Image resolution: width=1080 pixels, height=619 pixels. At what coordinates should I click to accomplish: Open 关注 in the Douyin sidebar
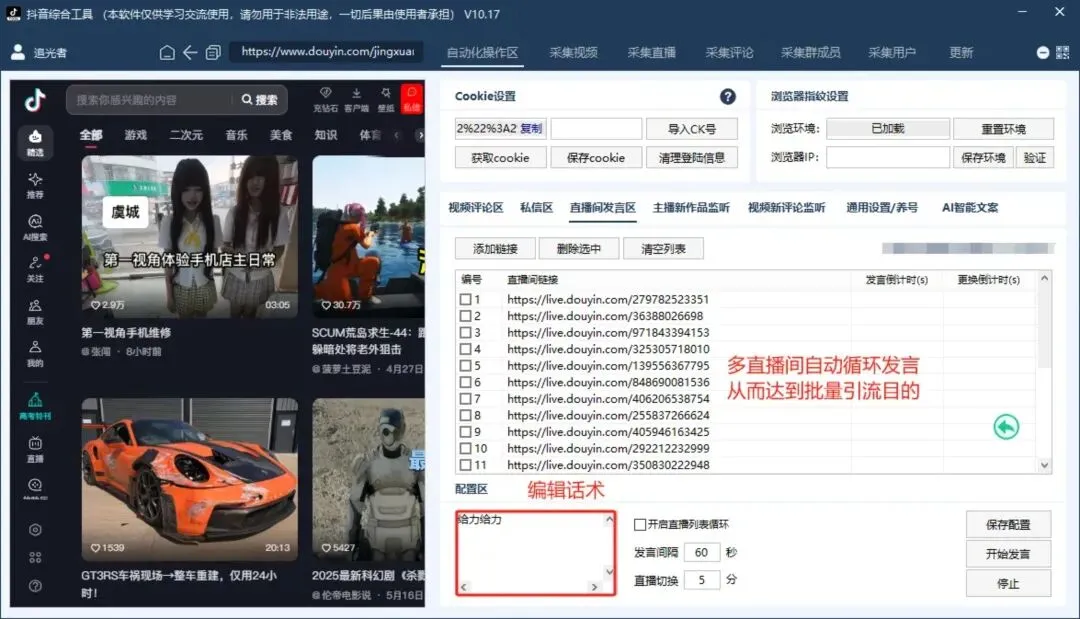point(35,270)
